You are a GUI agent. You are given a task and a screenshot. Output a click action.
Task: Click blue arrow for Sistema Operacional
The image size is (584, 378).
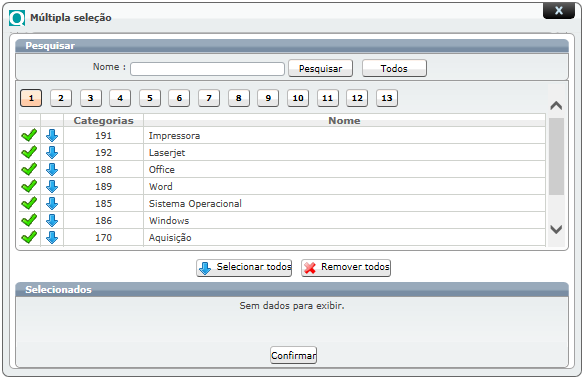[x=52, y=204]
